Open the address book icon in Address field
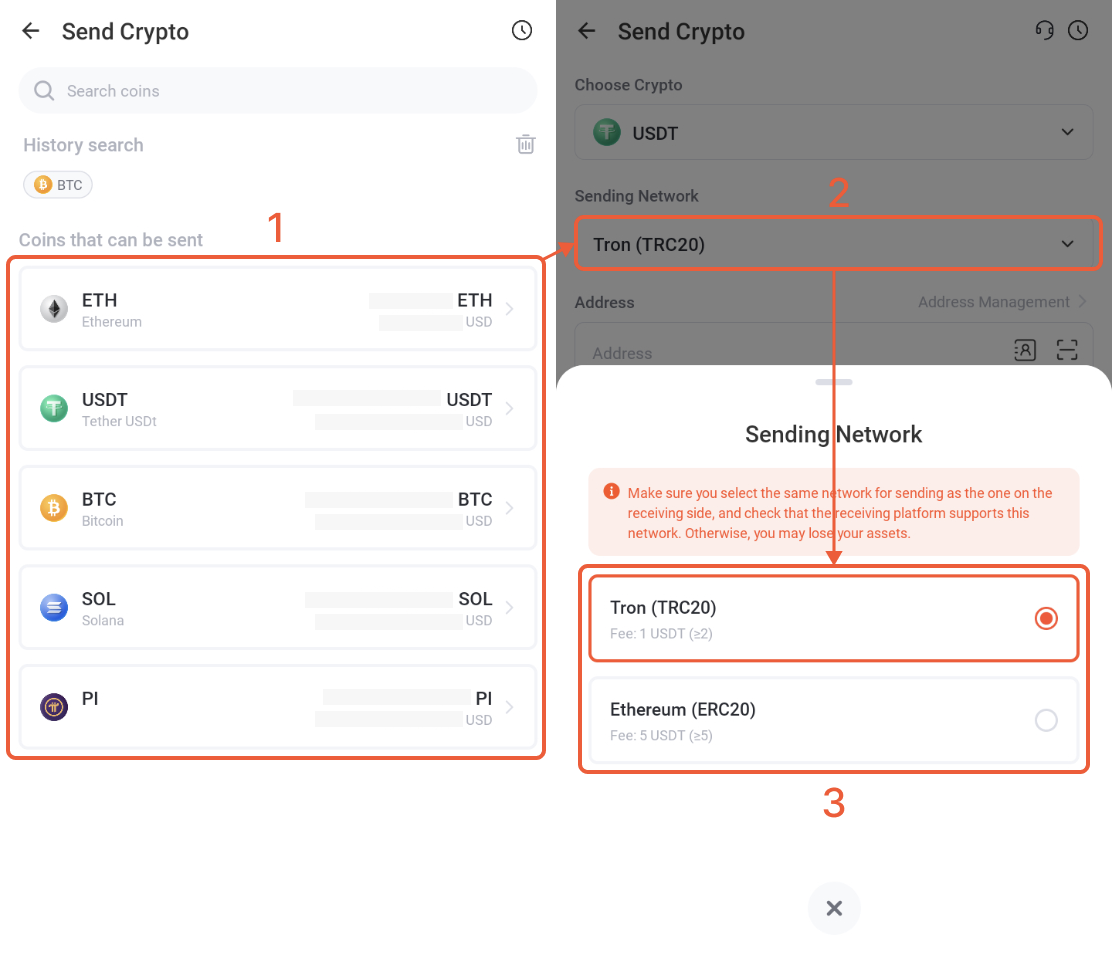Image resolution: width=1112 pixels, height=958 pixels. (1024, 350)
